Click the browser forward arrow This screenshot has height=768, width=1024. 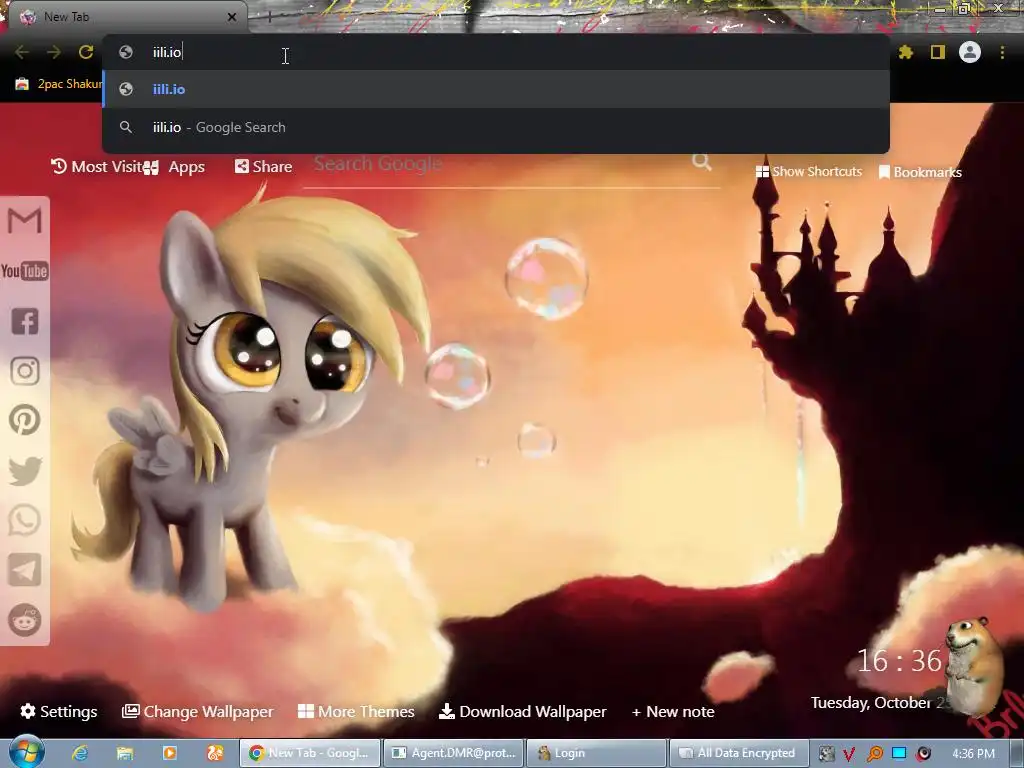click(54, 52)
